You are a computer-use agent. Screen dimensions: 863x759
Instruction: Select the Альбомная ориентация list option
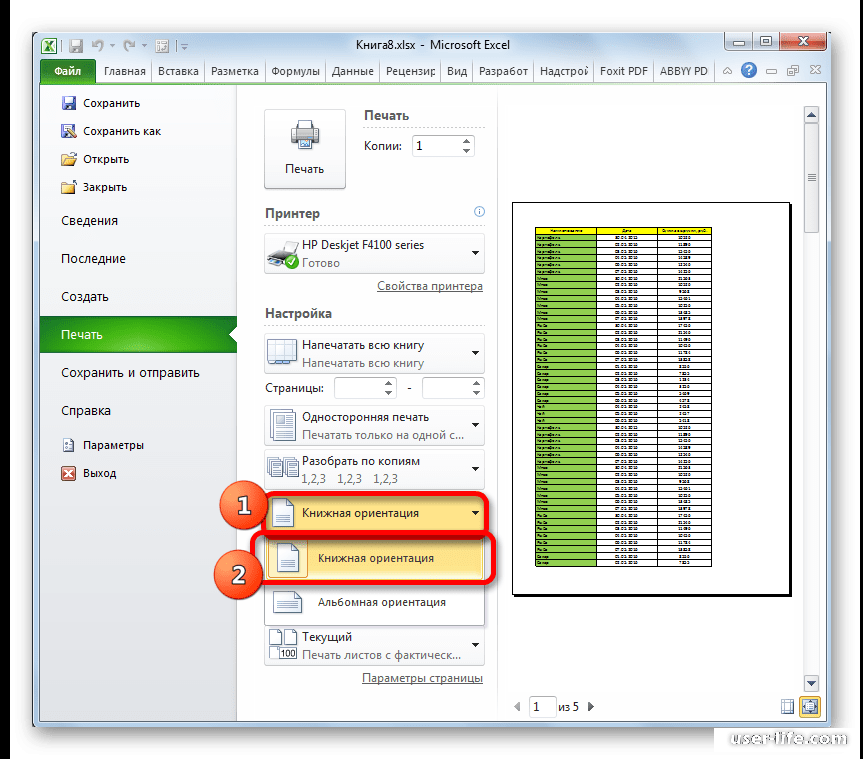[374, 602]
